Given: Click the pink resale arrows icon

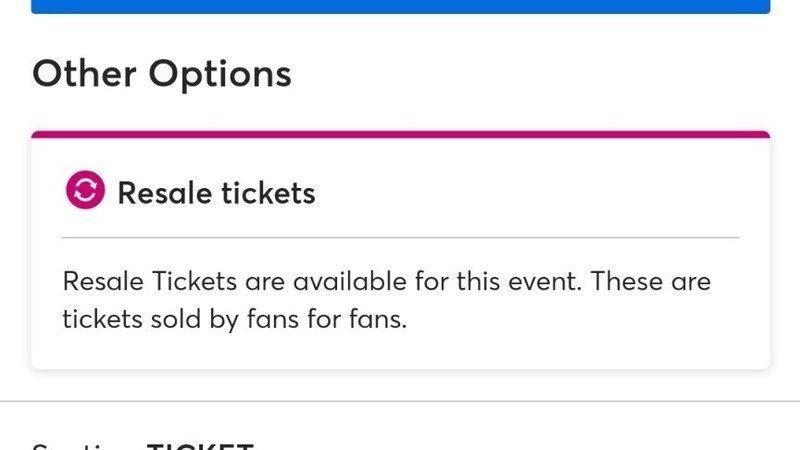Looking at the screenshot, I should coord(85,191).
